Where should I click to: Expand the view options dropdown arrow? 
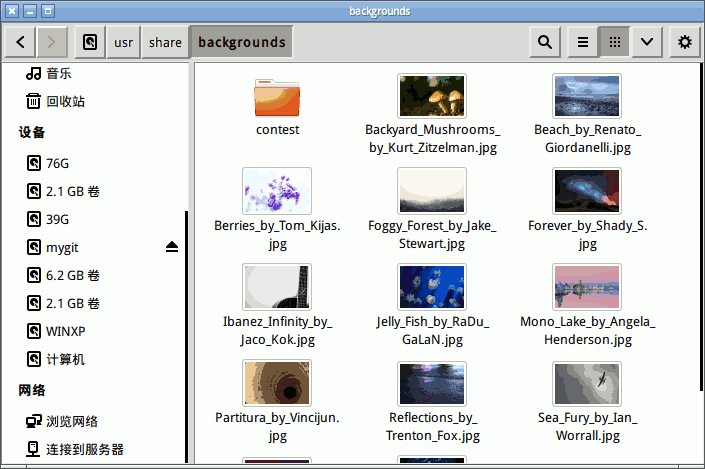pos(647,42)
